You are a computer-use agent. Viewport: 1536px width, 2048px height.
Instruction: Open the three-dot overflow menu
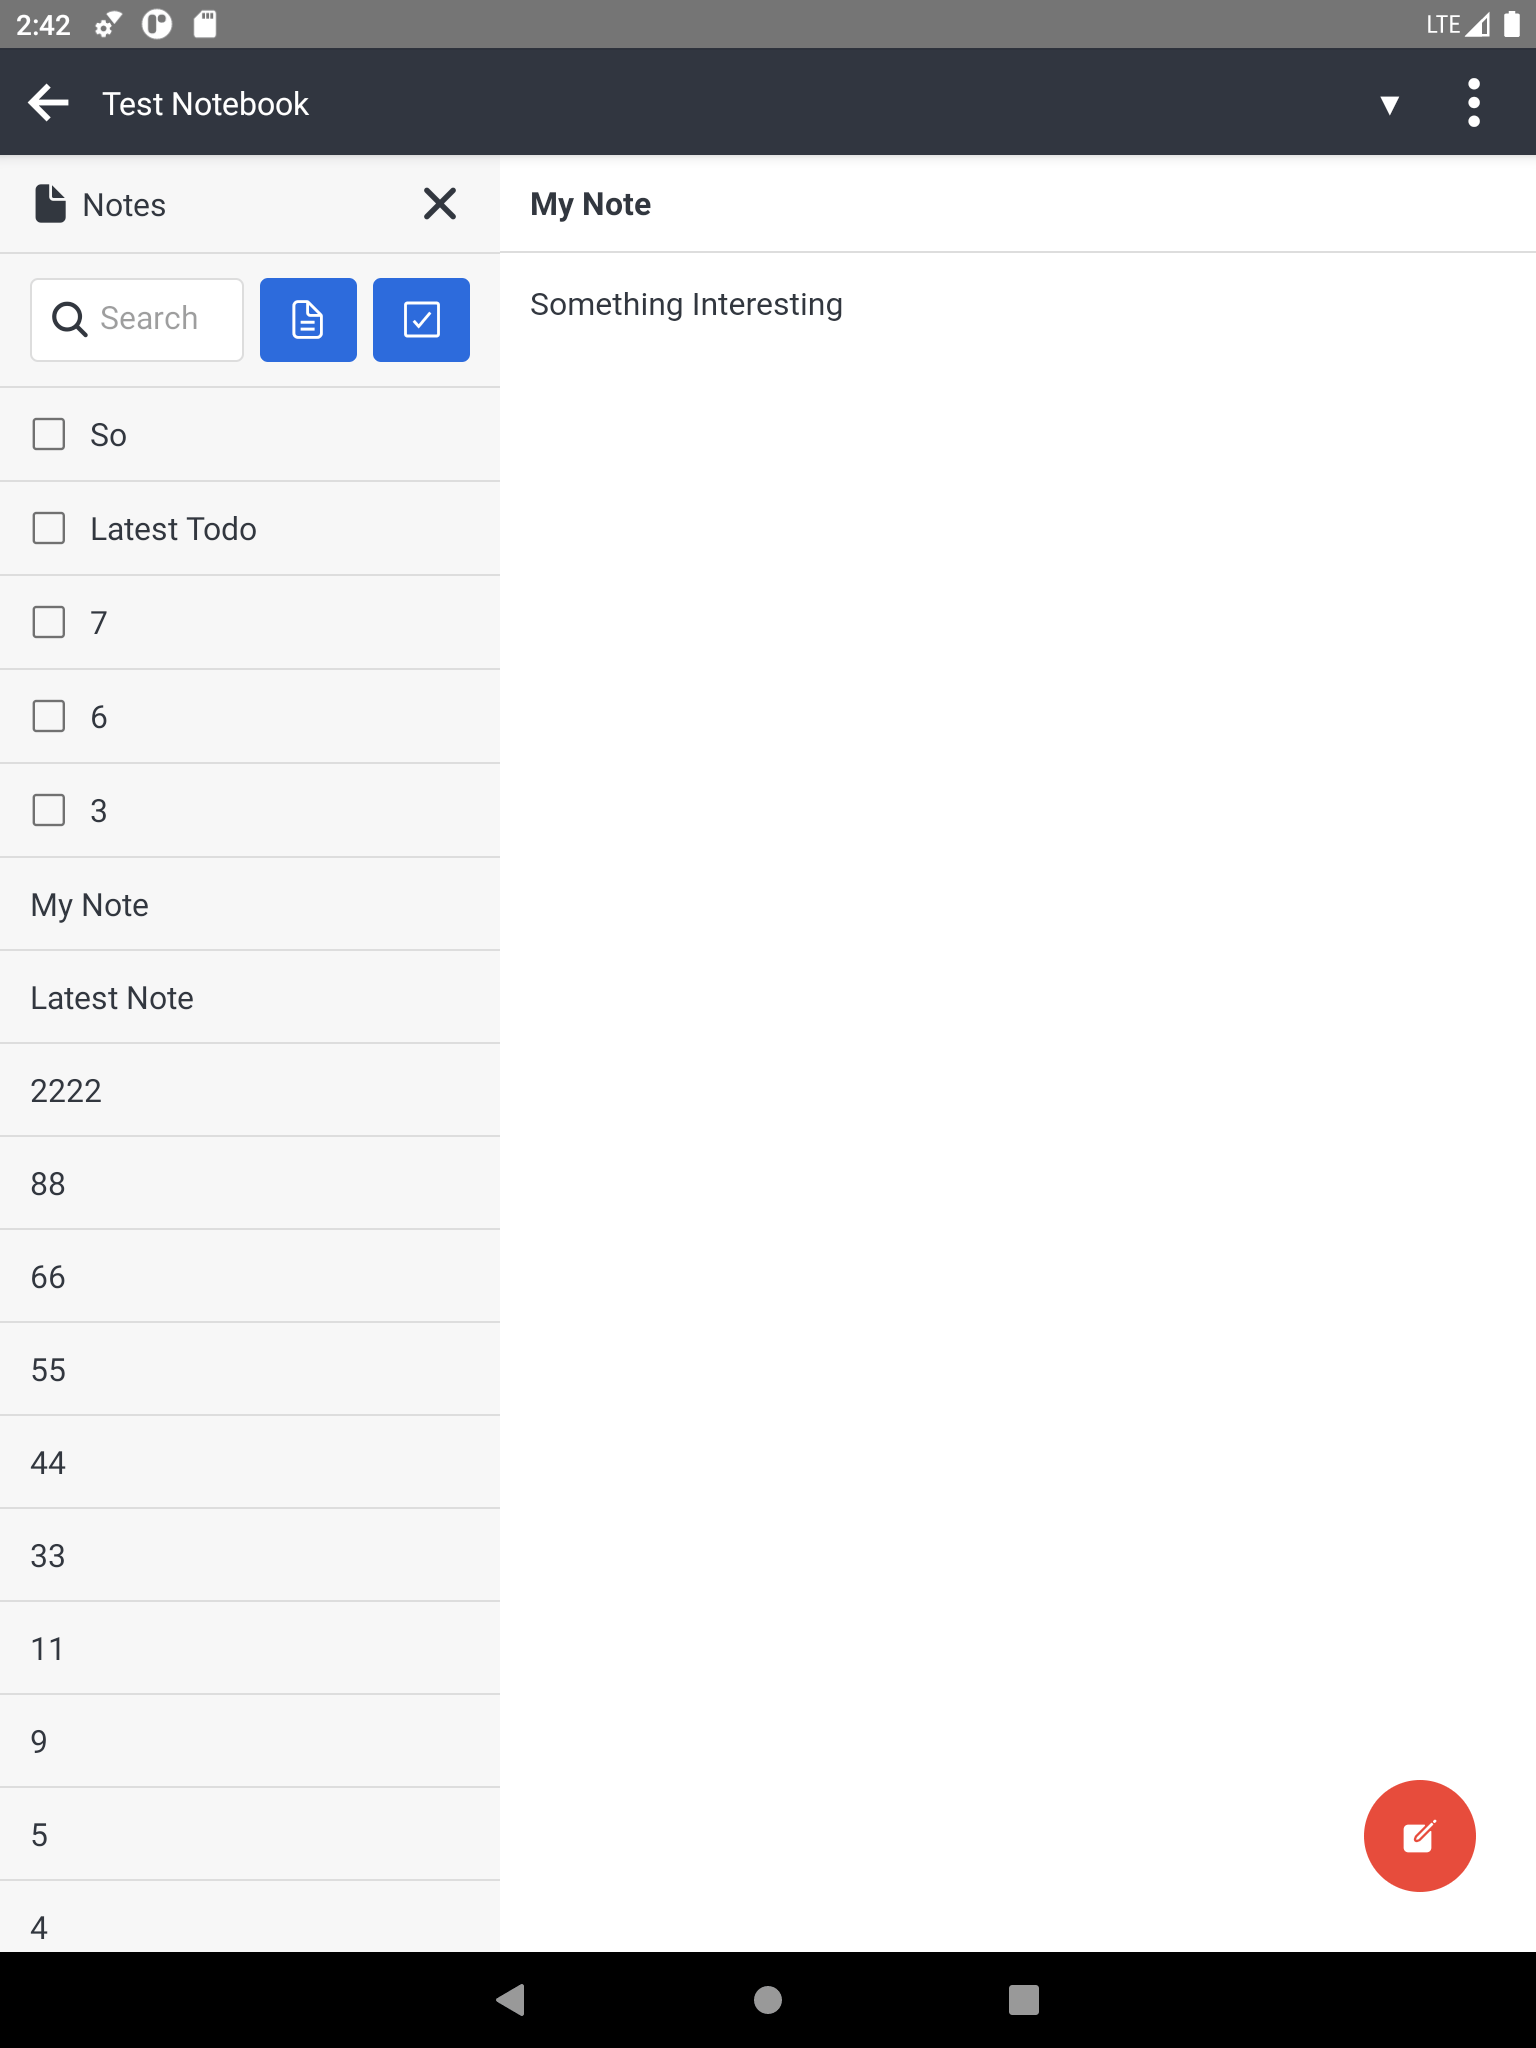1473,103
